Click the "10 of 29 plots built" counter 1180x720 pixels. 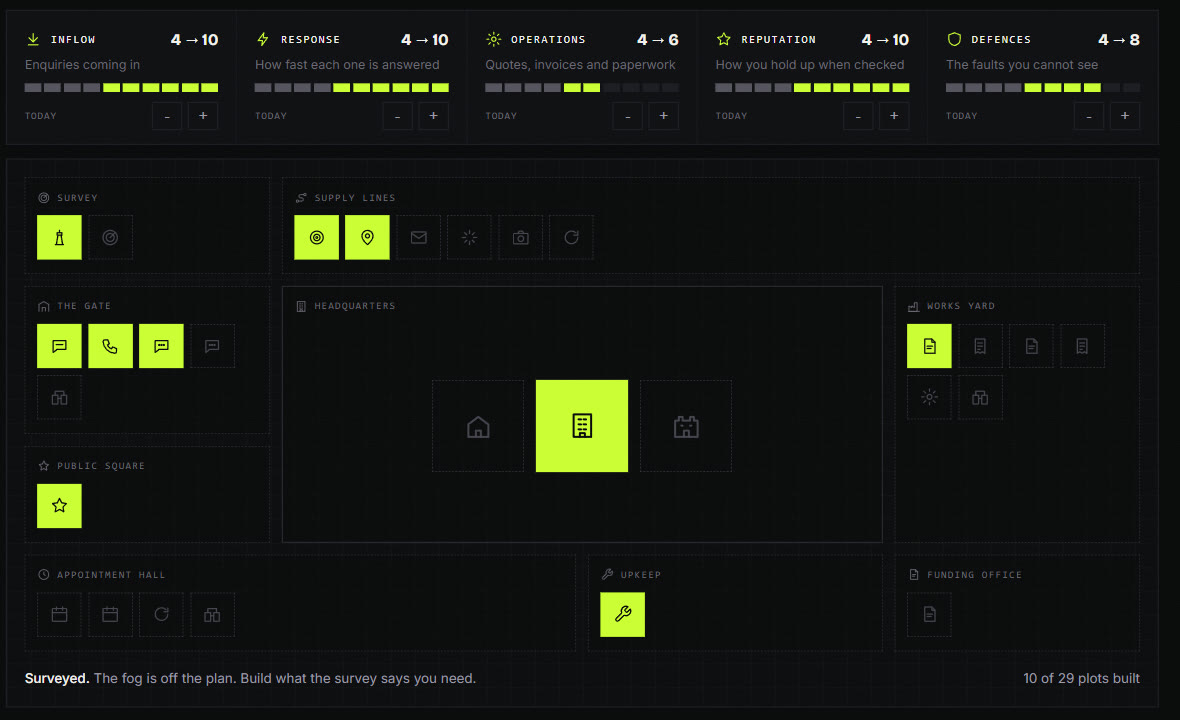point(1081,678)
